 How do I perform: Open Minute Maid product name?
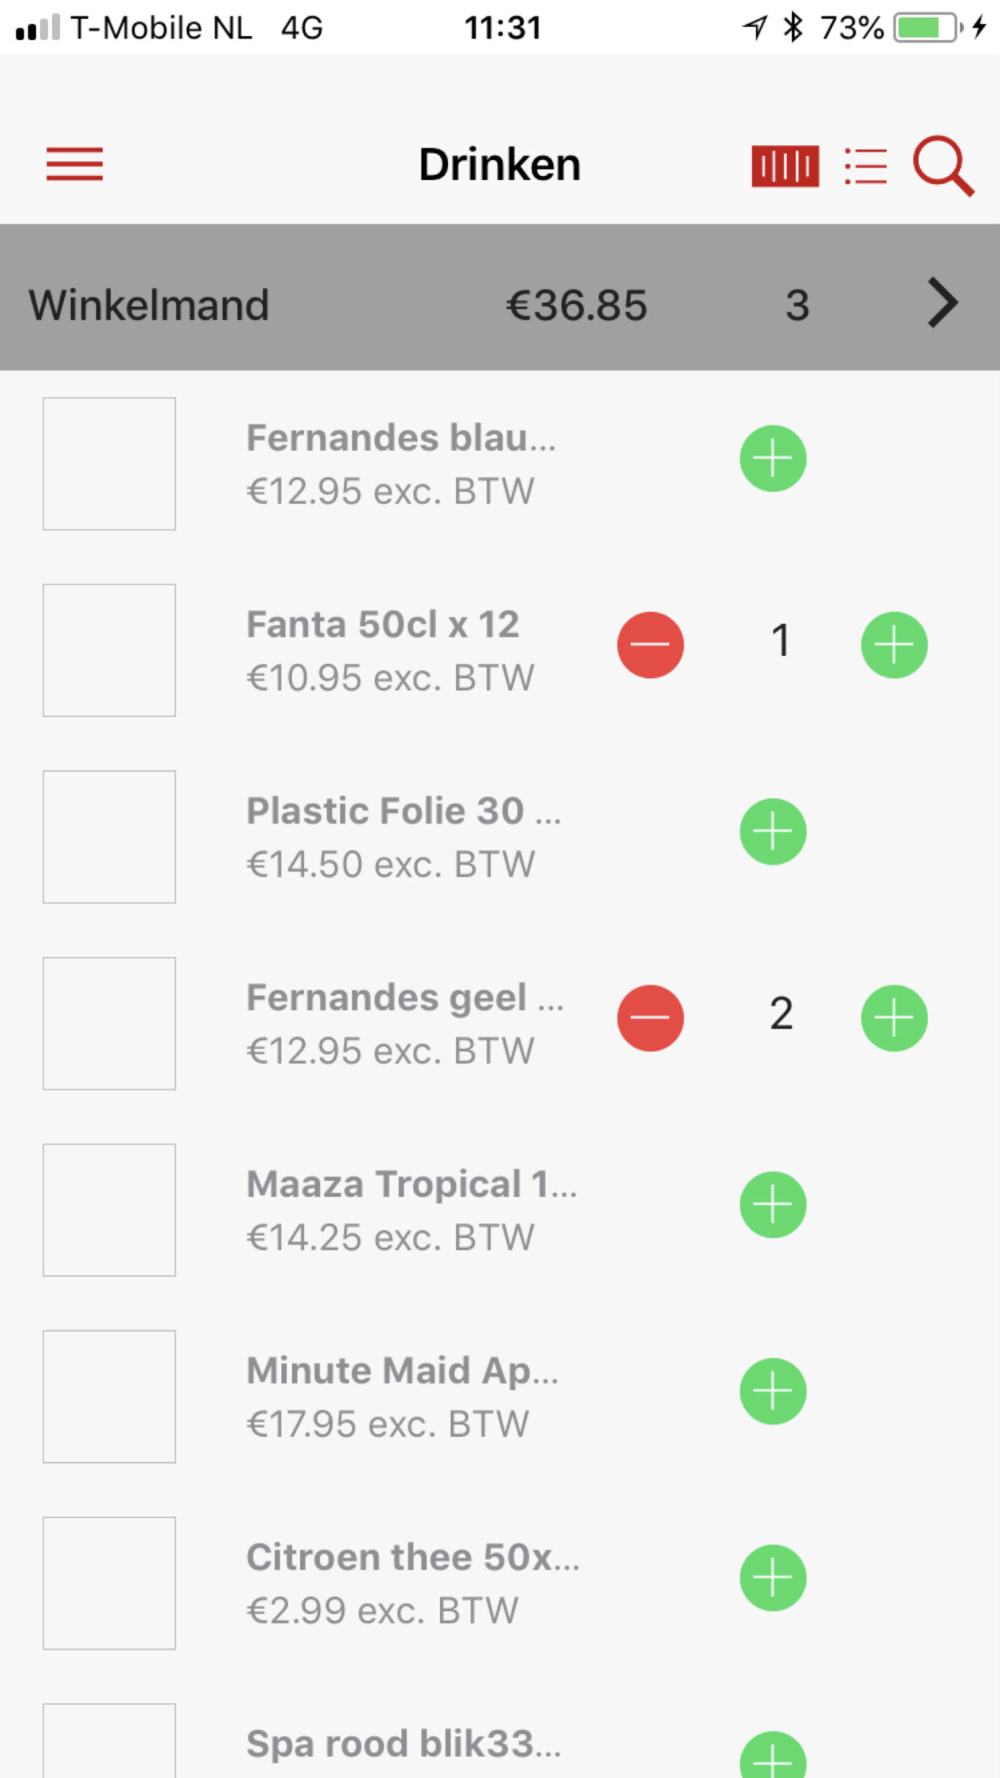point(402,1371)
